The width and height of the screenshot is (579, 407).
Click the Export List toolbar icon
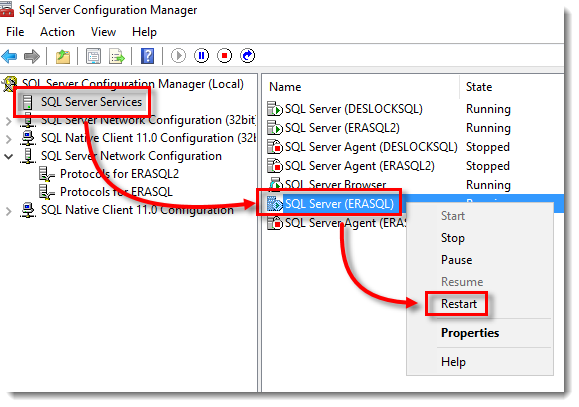117,56
